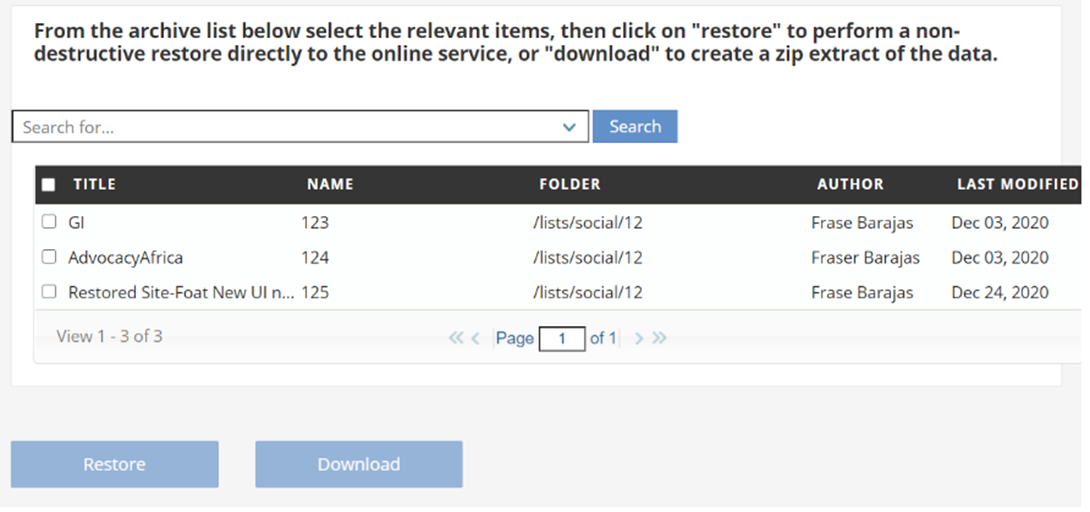Expand the search field dropdown chevron
The image size is (1090, 512).
point(569,127)
